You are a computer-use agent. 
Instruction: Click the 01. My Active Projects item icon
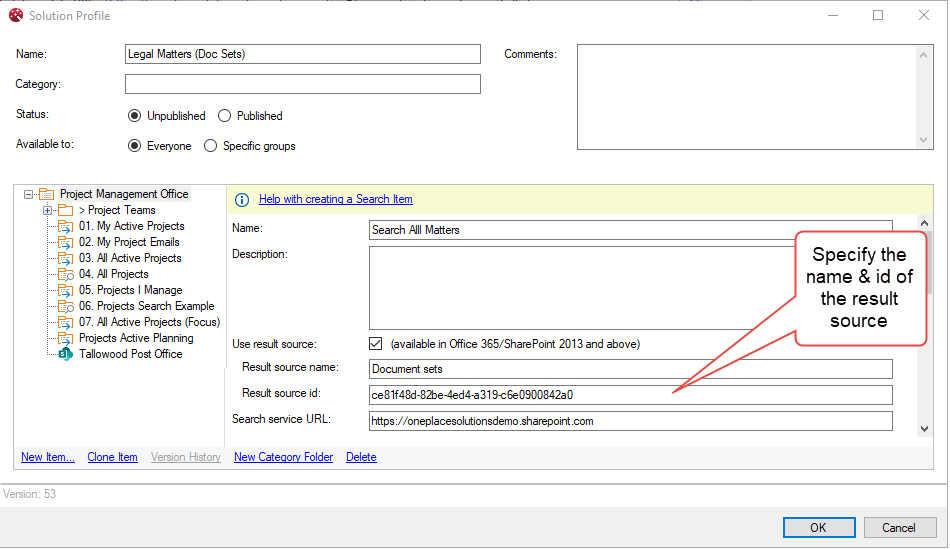65,226
